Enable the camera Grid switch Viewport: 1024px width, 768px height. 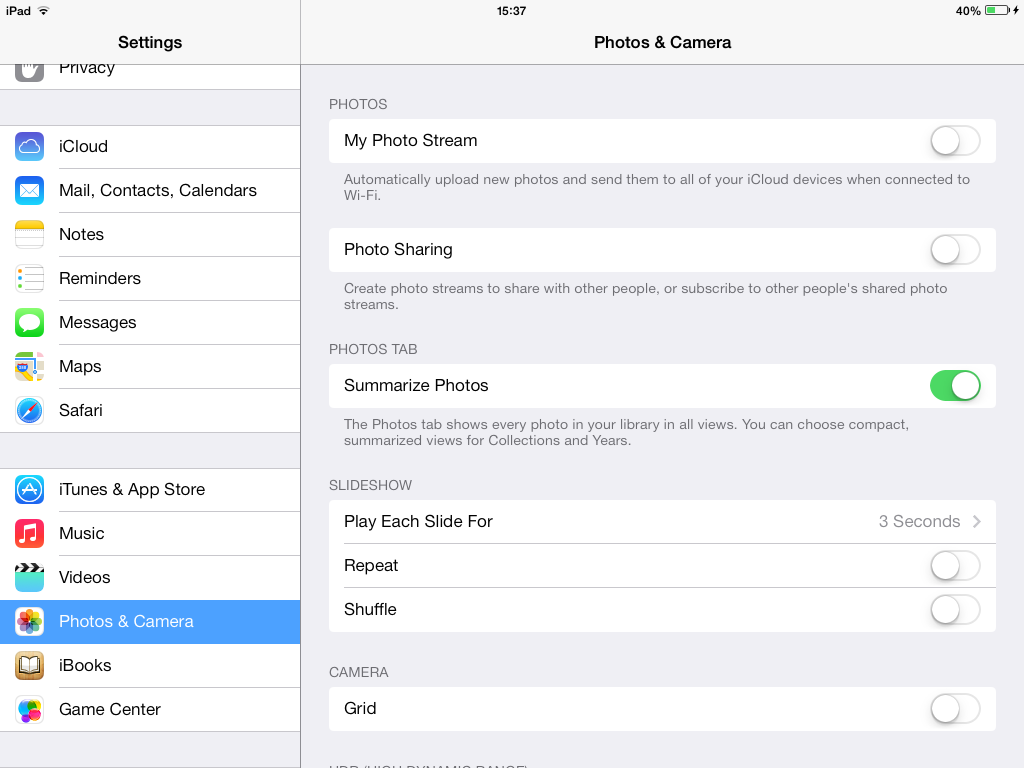(x=955, y=709)
